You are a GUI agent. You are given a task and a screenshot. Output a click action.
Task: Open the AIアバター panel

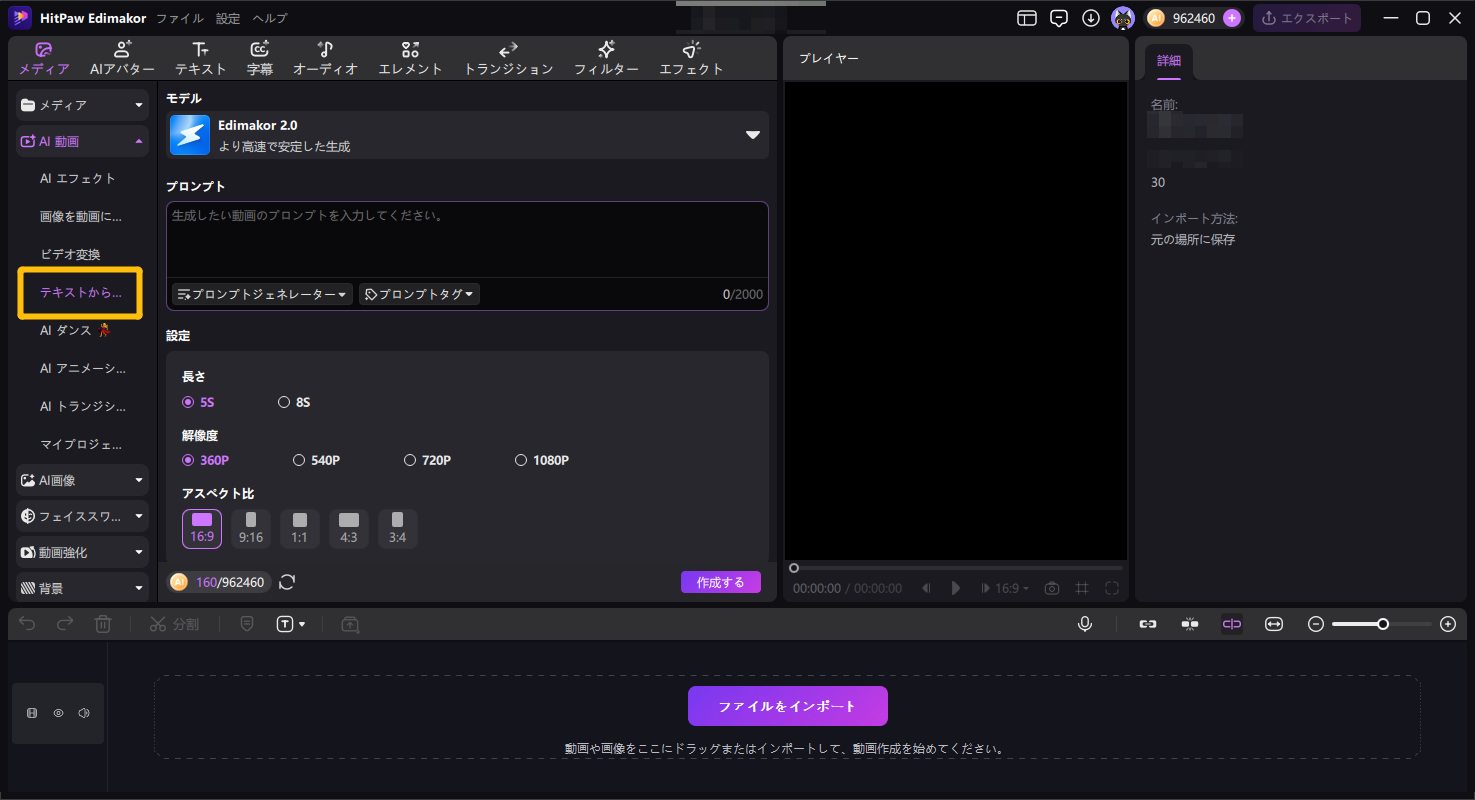(122, 57)
